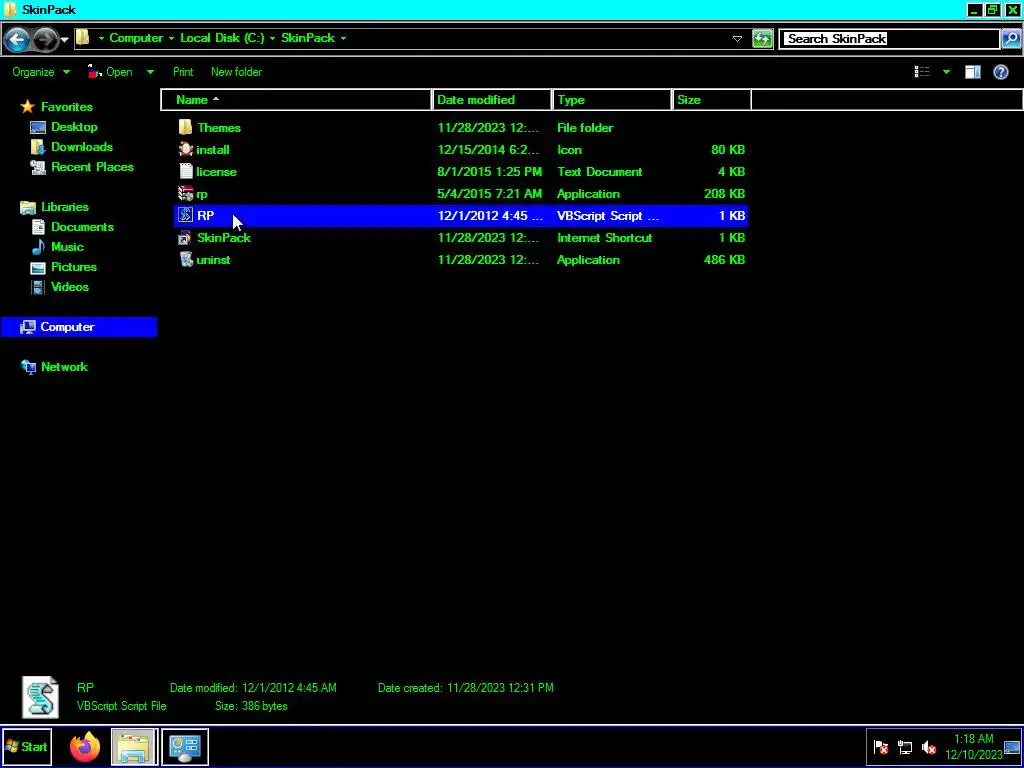Open Videos library
1024x768 pixels.
point(70,287)
